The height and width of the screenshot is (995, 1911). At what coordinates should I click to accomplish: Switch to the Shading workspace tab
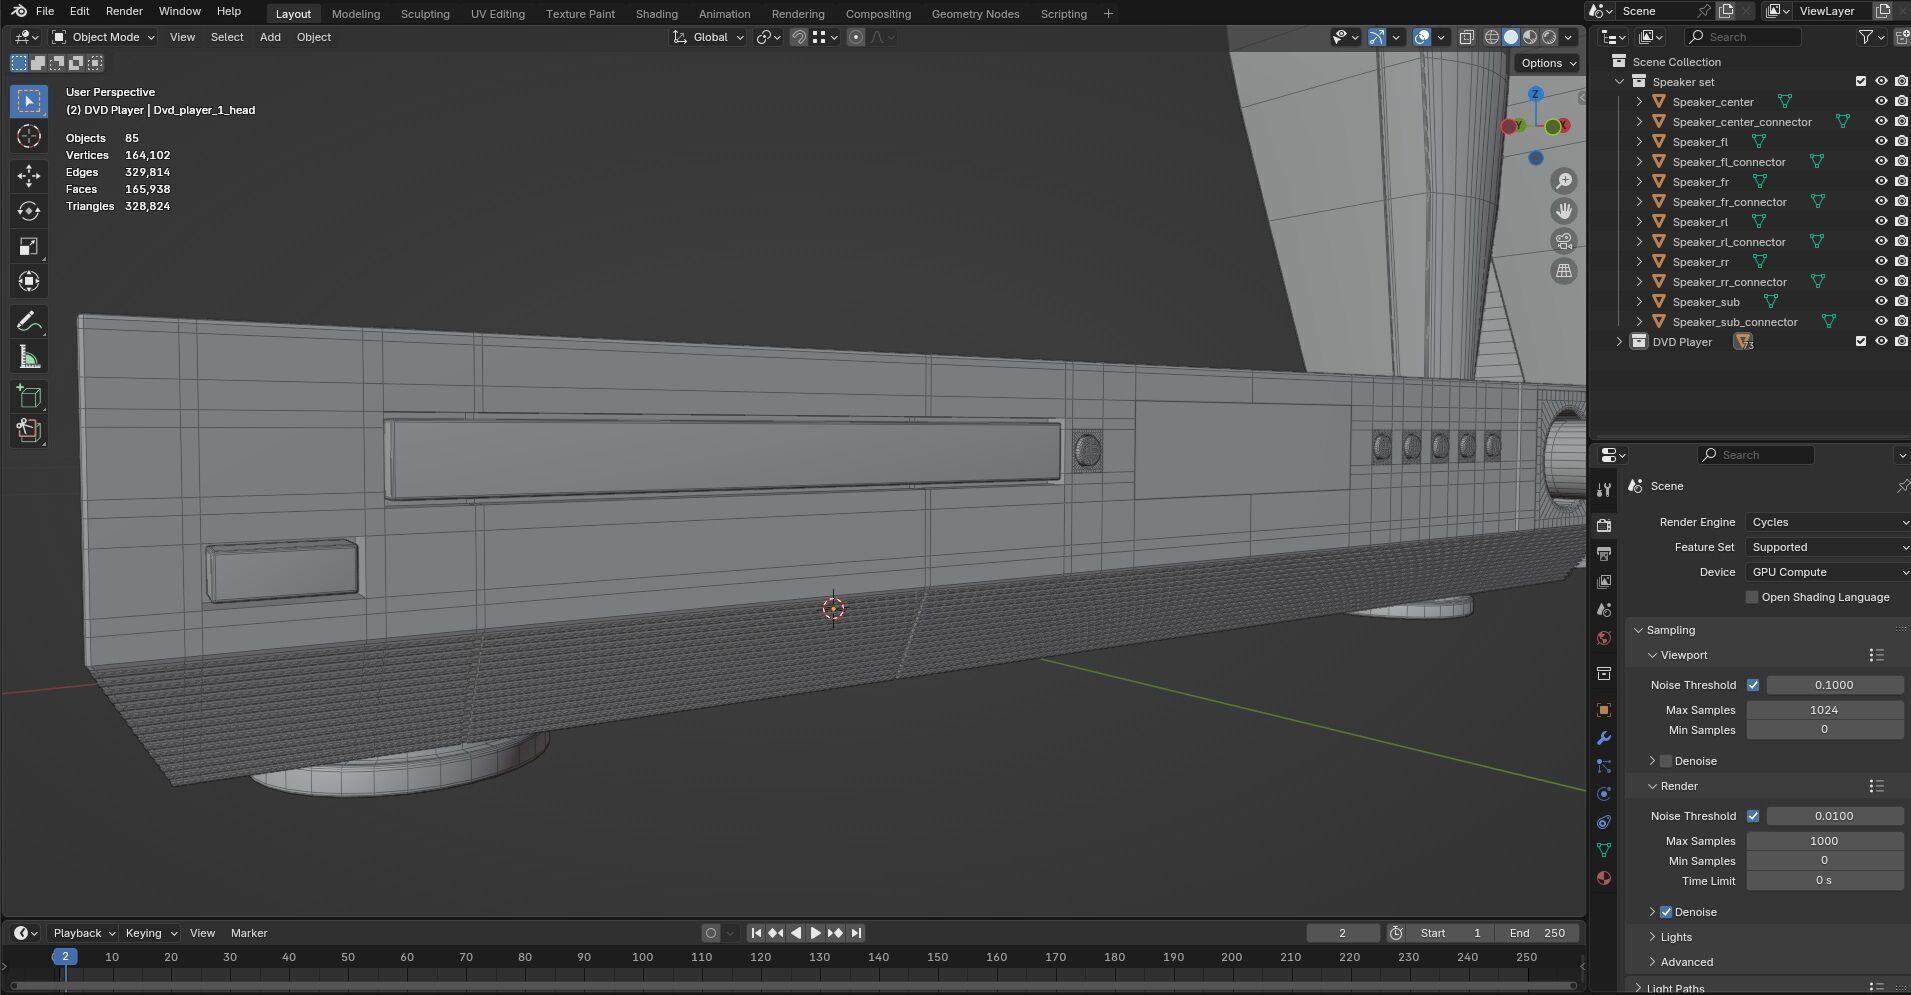[656, 14]
